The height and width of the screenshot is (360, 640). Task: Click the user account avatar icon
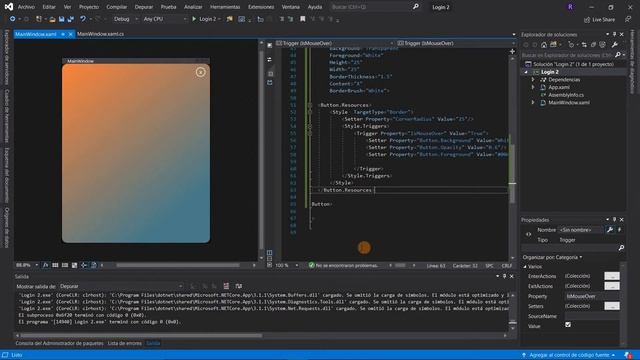pyautogui.click(x=570, y=7)
